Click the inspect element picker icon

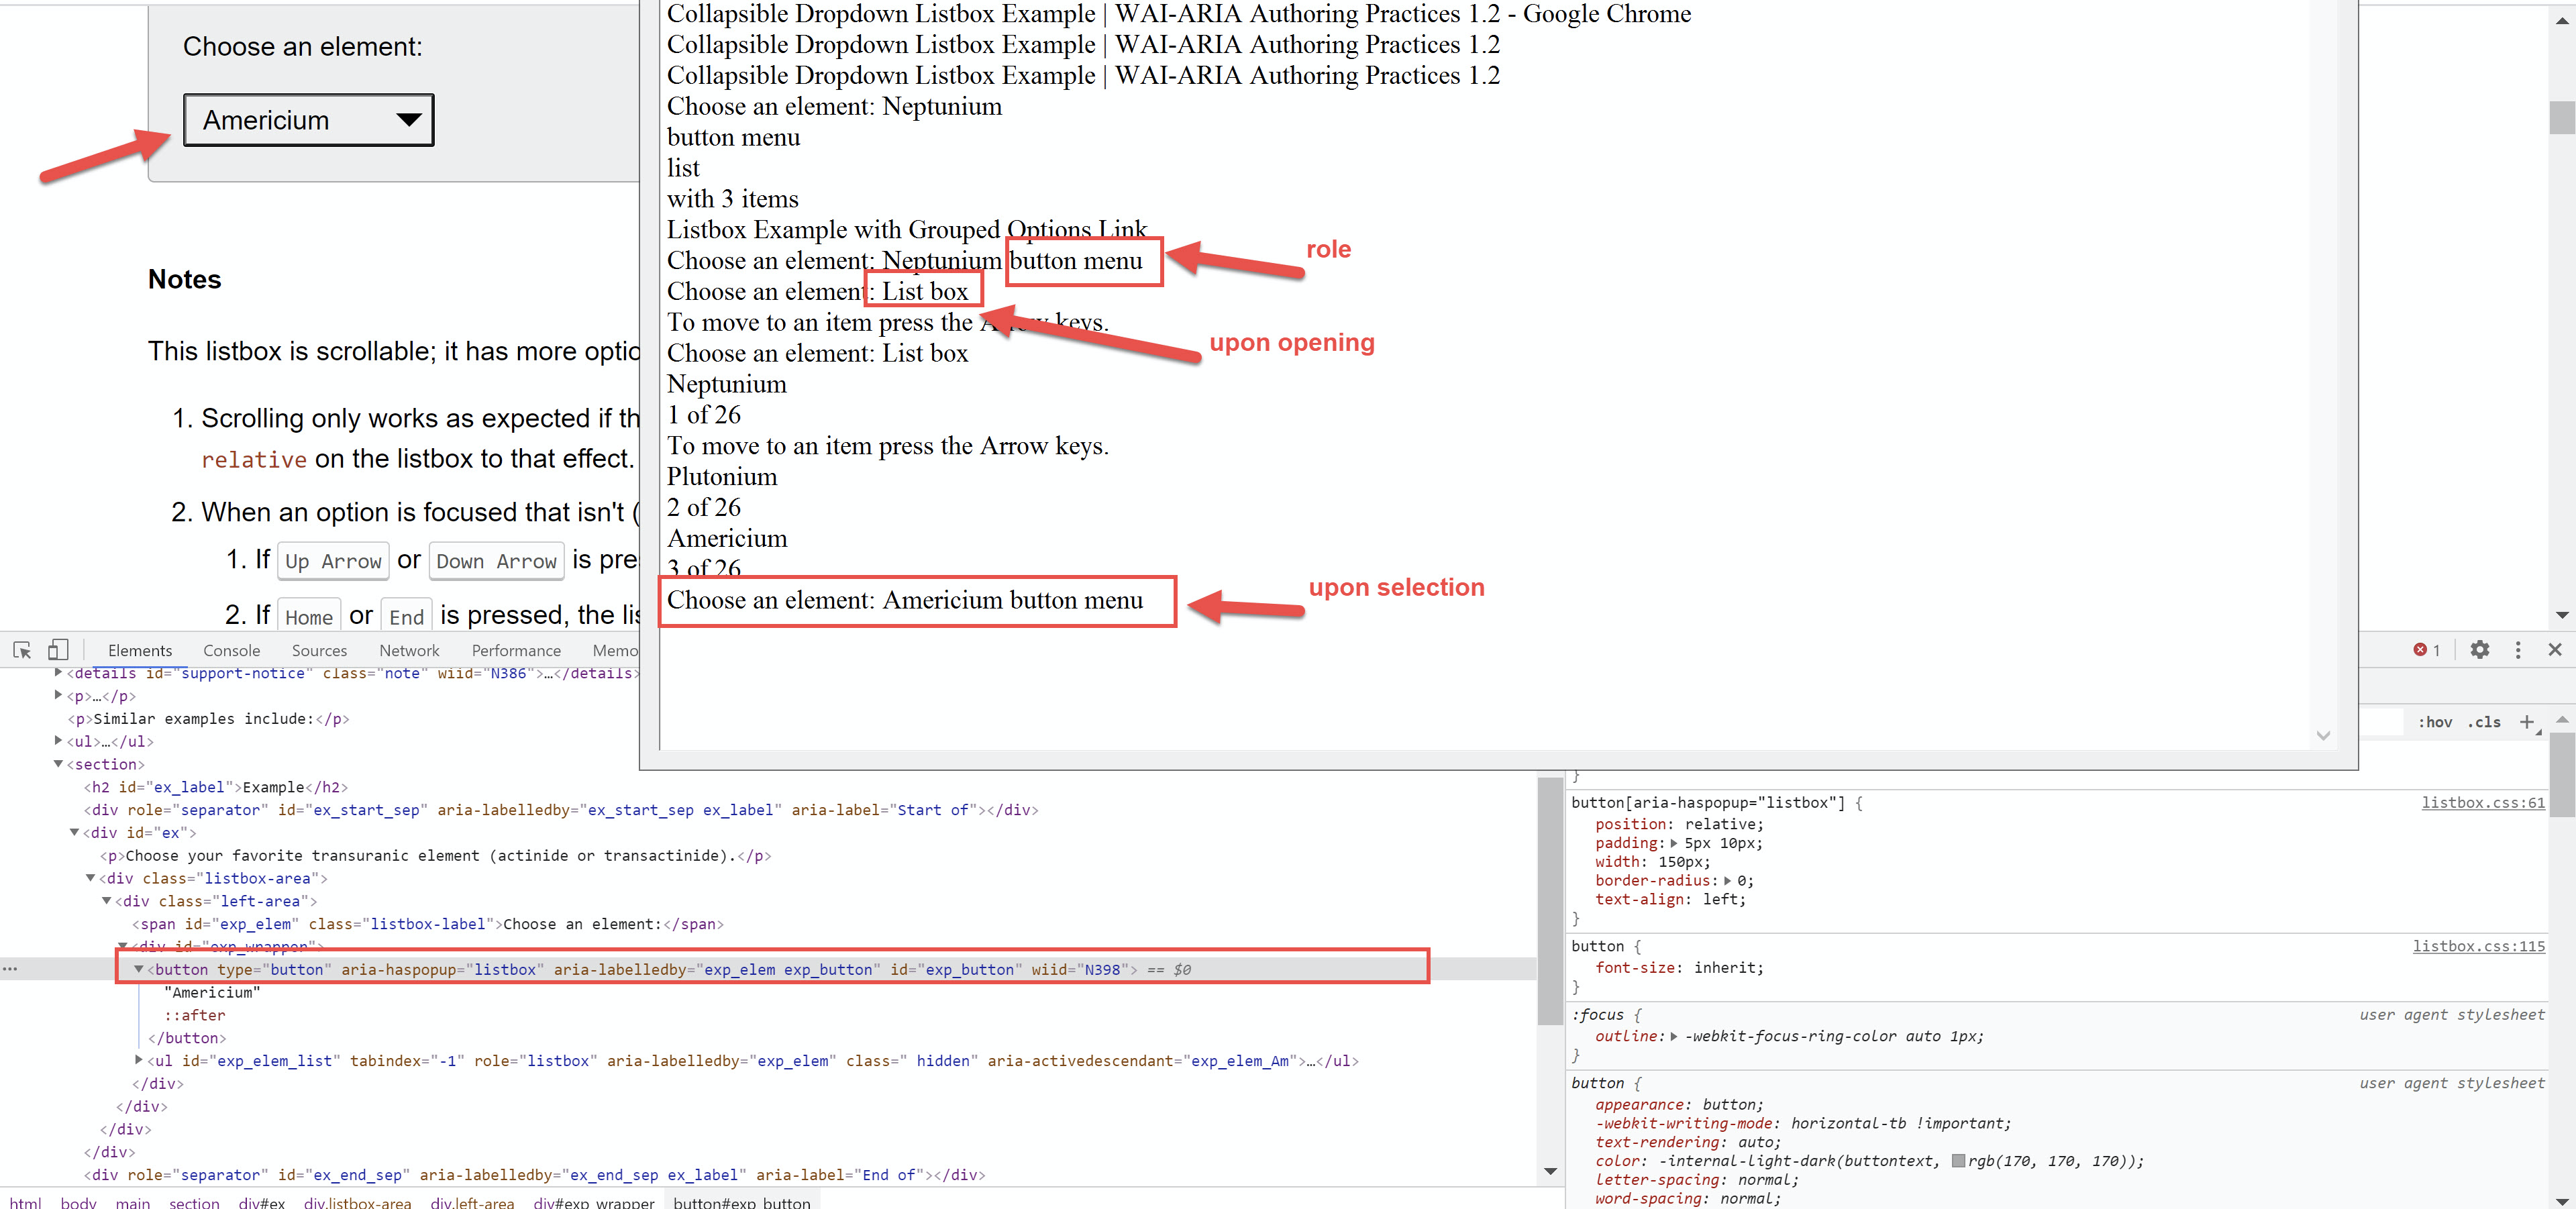click(22, 650)
